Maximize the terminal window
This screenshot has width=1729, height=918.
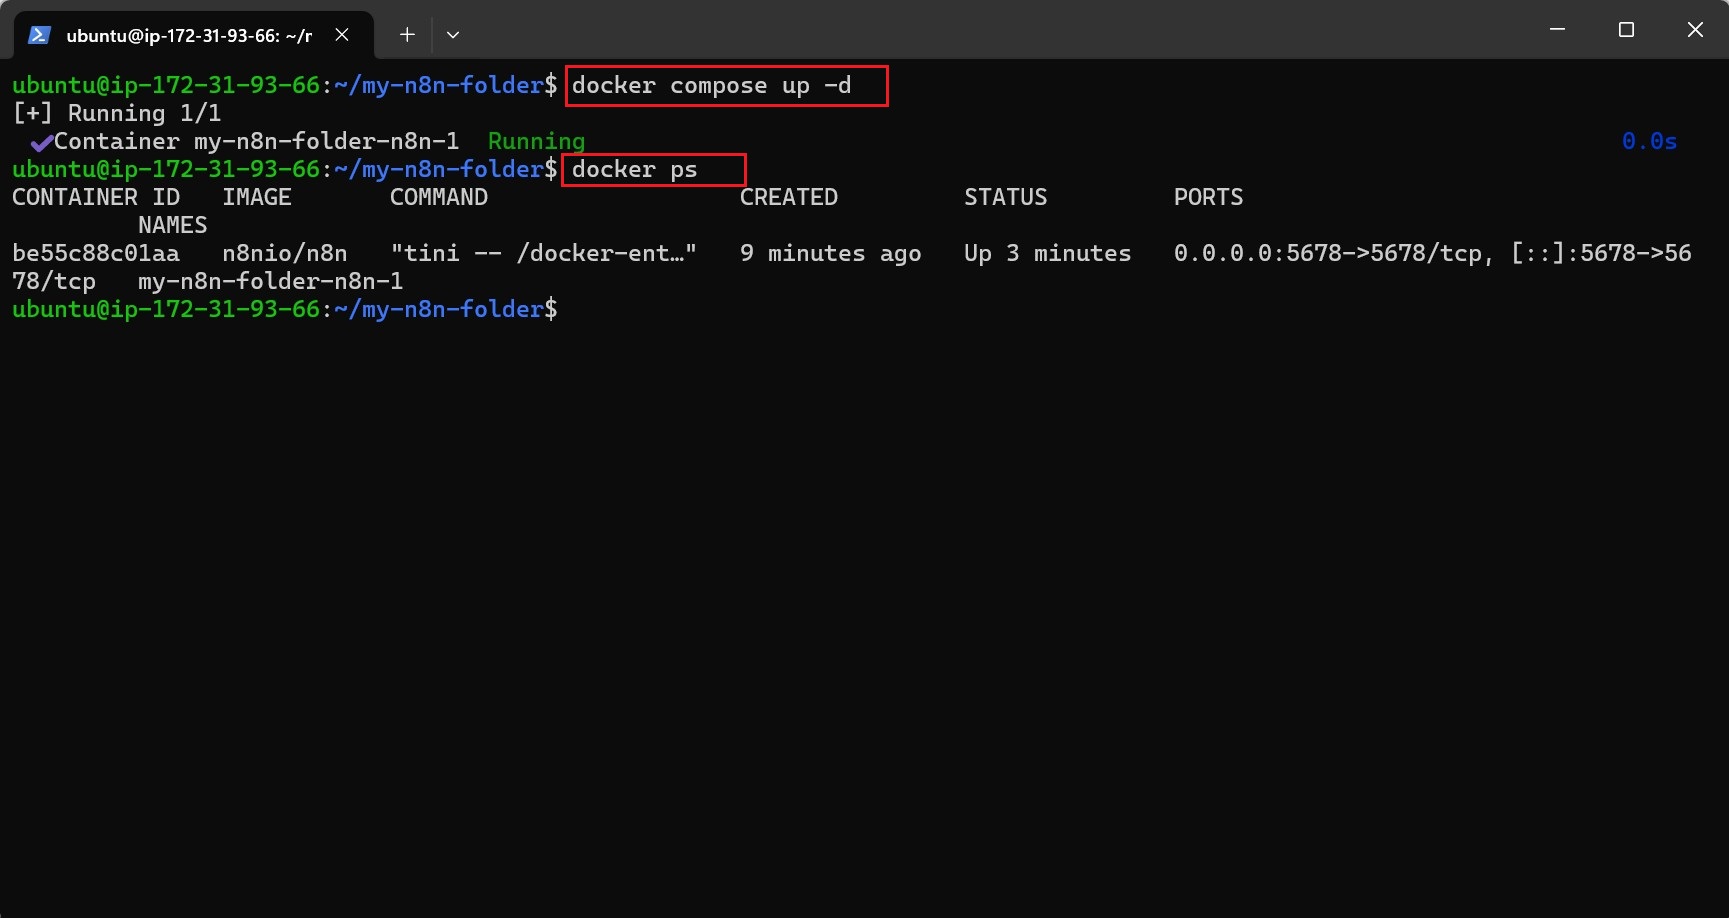(x=1626, y=30)
